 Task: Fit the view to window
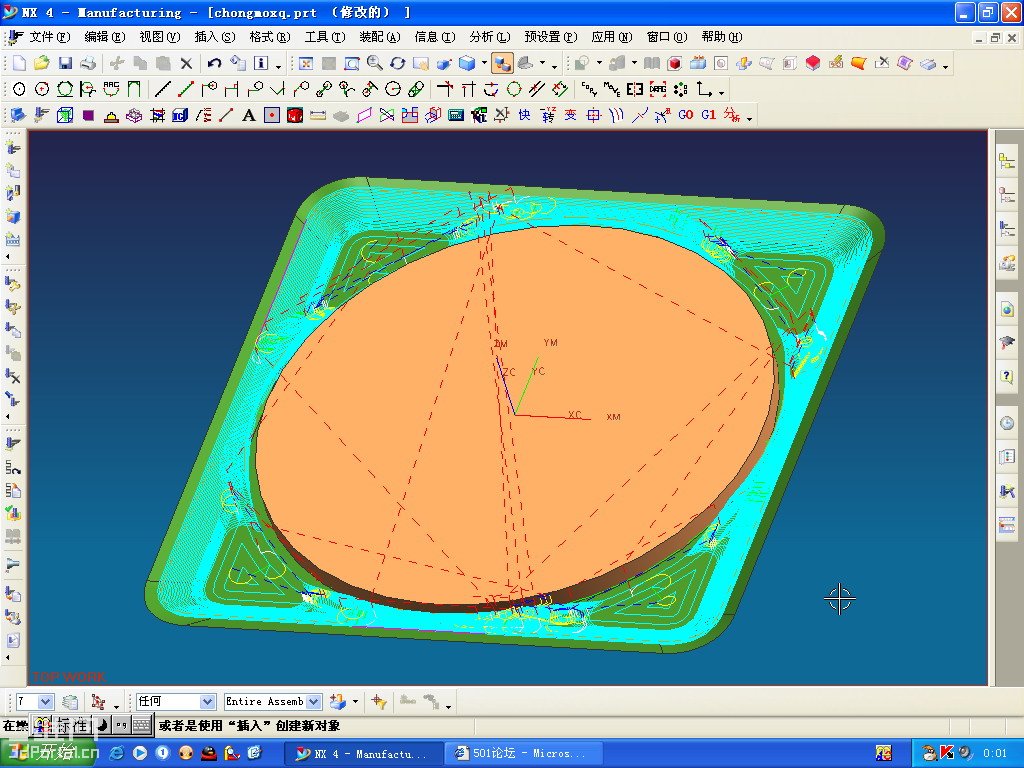click(x=306, y=63)
